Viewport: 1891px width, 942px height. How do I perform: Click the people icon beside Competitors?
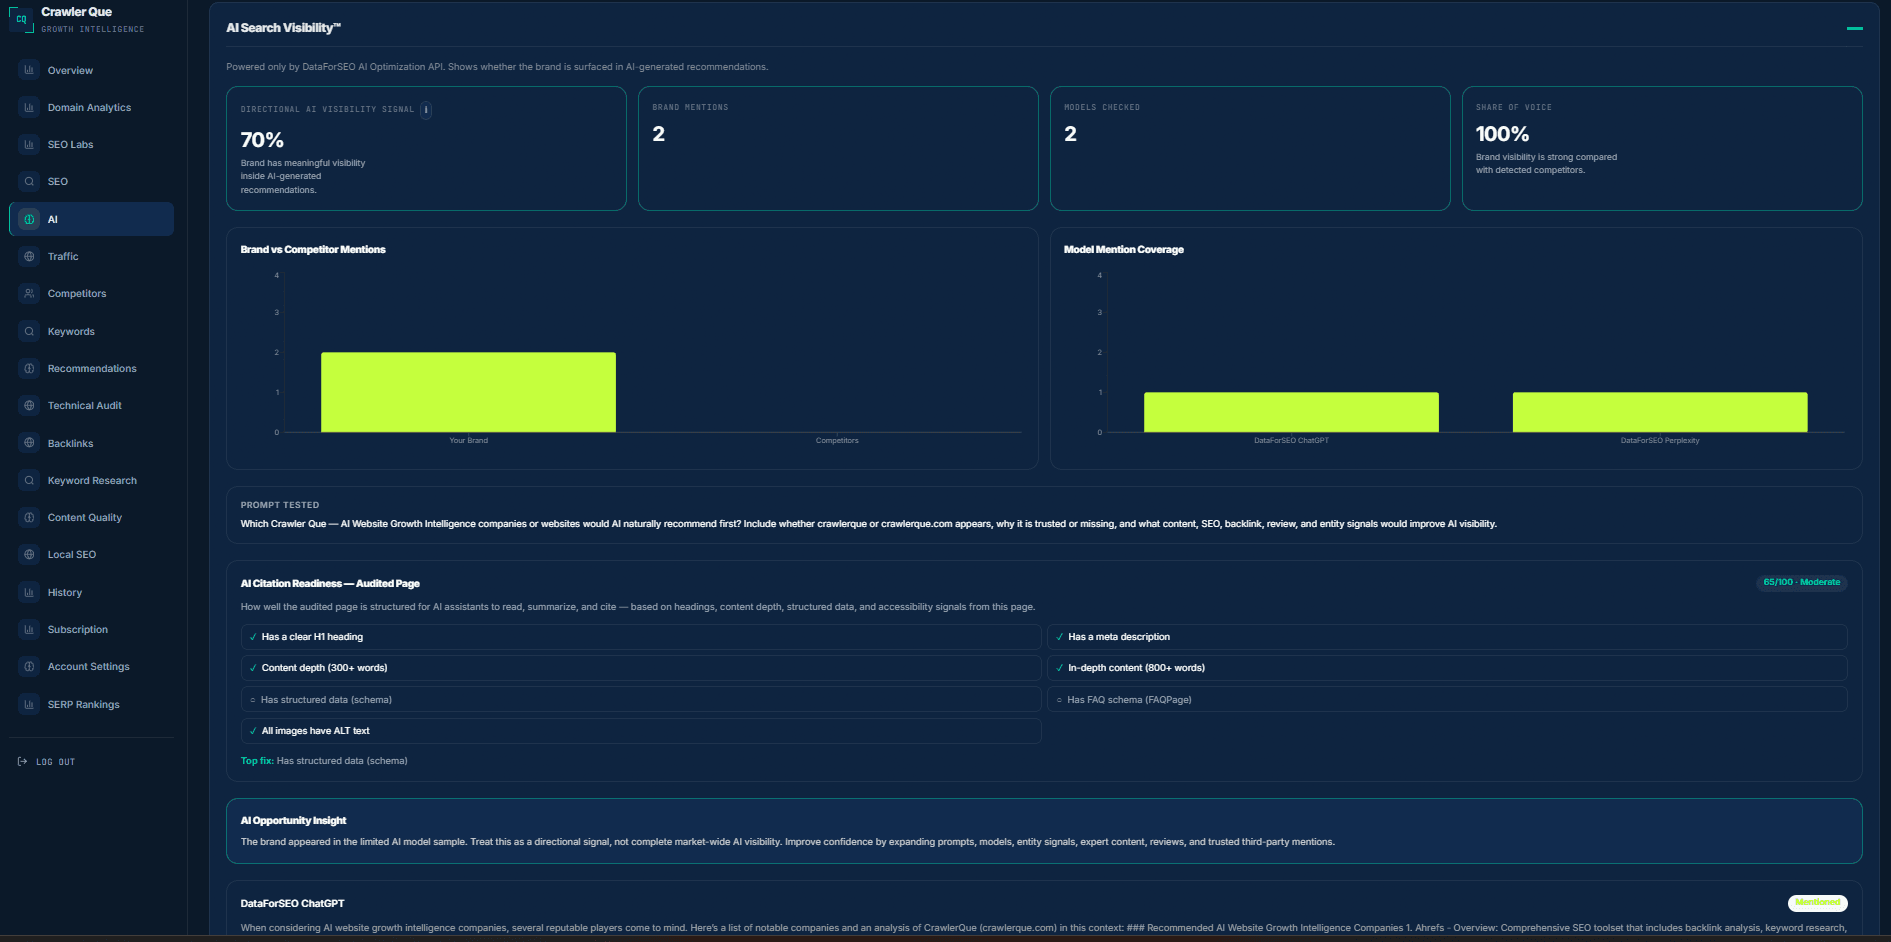click(29, 293)
